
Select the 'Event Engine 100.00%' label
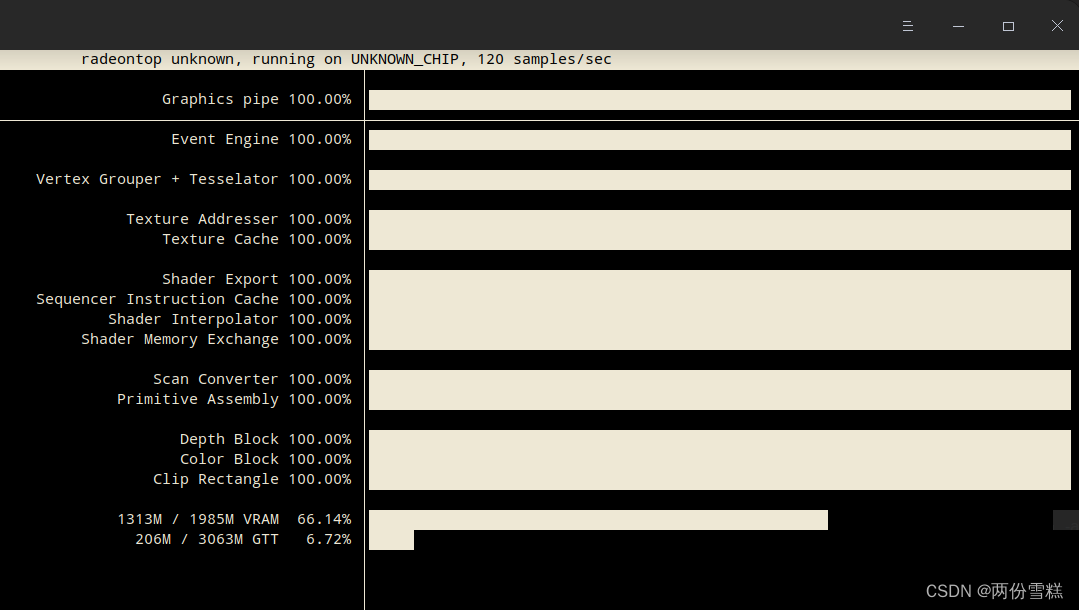pos(261,139)
